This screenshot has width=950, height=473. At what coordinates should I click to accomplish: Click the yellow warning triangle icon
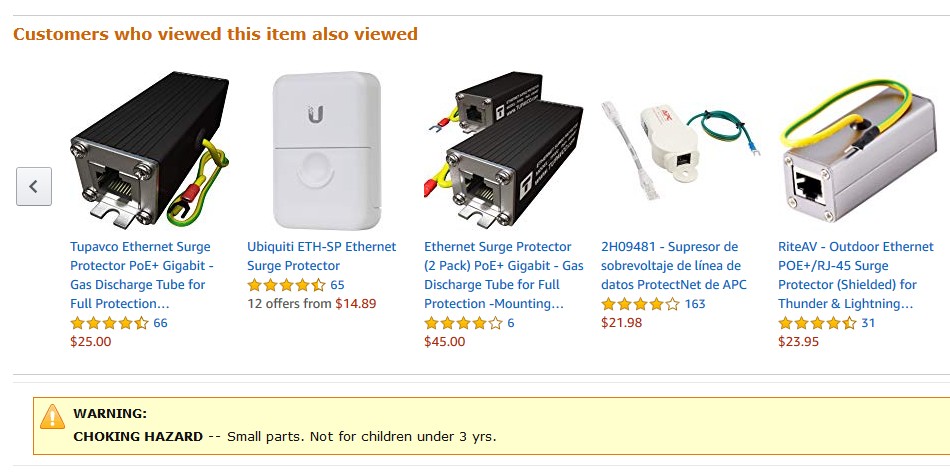53,417
